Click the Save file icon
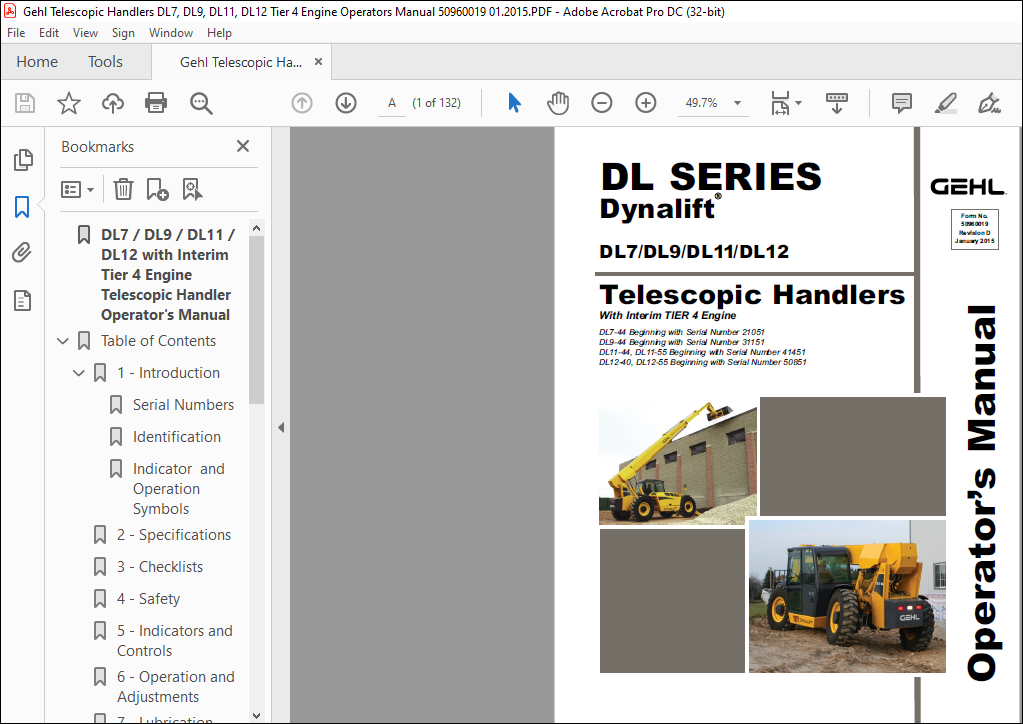This screenshot has width=1023, height=724. (25, 103)
